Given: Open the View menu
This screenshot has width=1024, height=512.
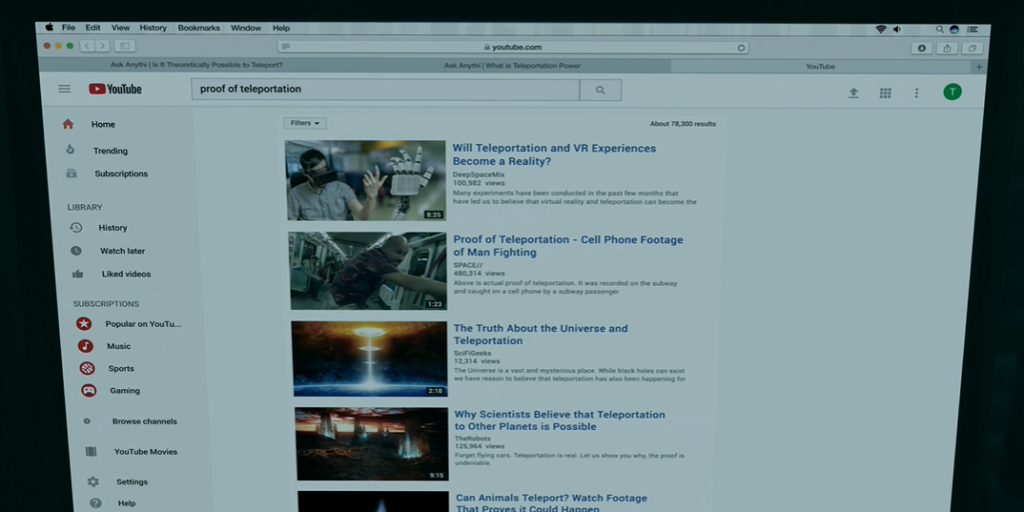Looking at the screenshot, I should pos(120,28).
